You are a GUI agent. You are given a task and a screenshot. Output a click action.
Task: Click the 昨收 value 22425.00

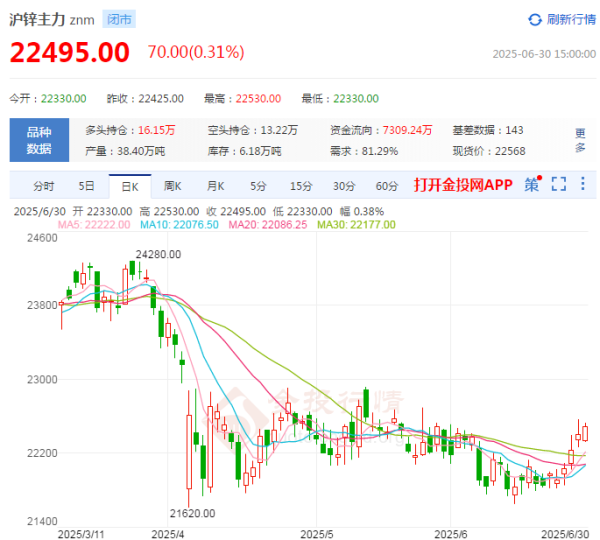tap(161, 99)
